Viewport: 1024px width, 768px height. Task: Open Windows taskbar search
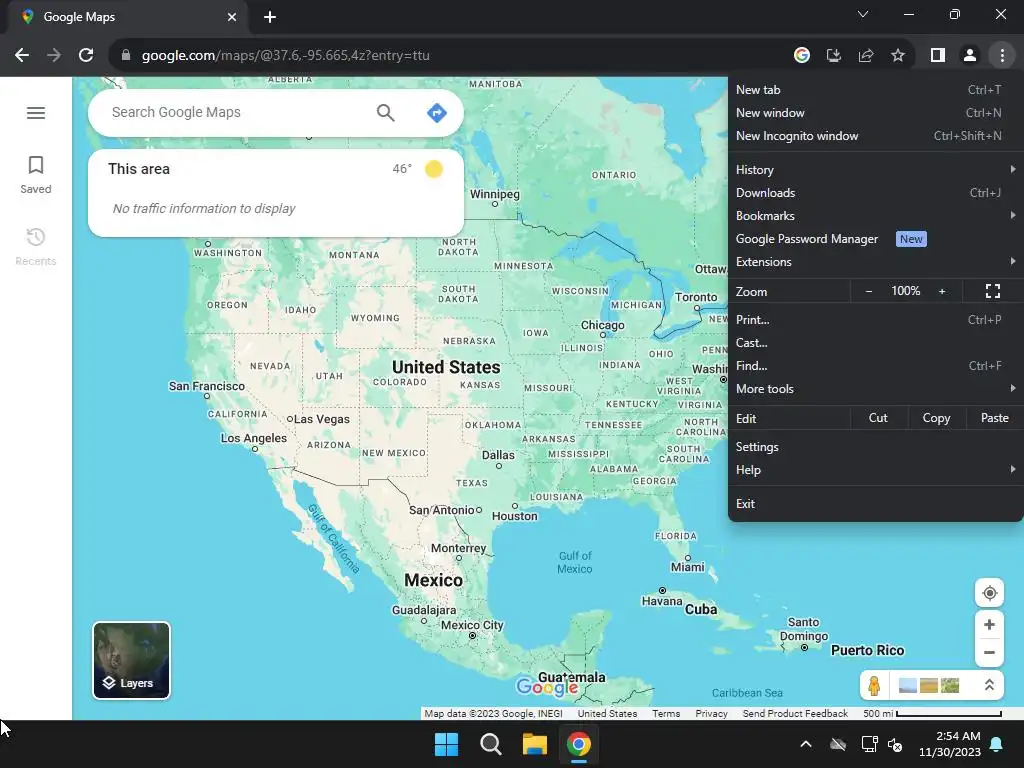pos(490,744)
